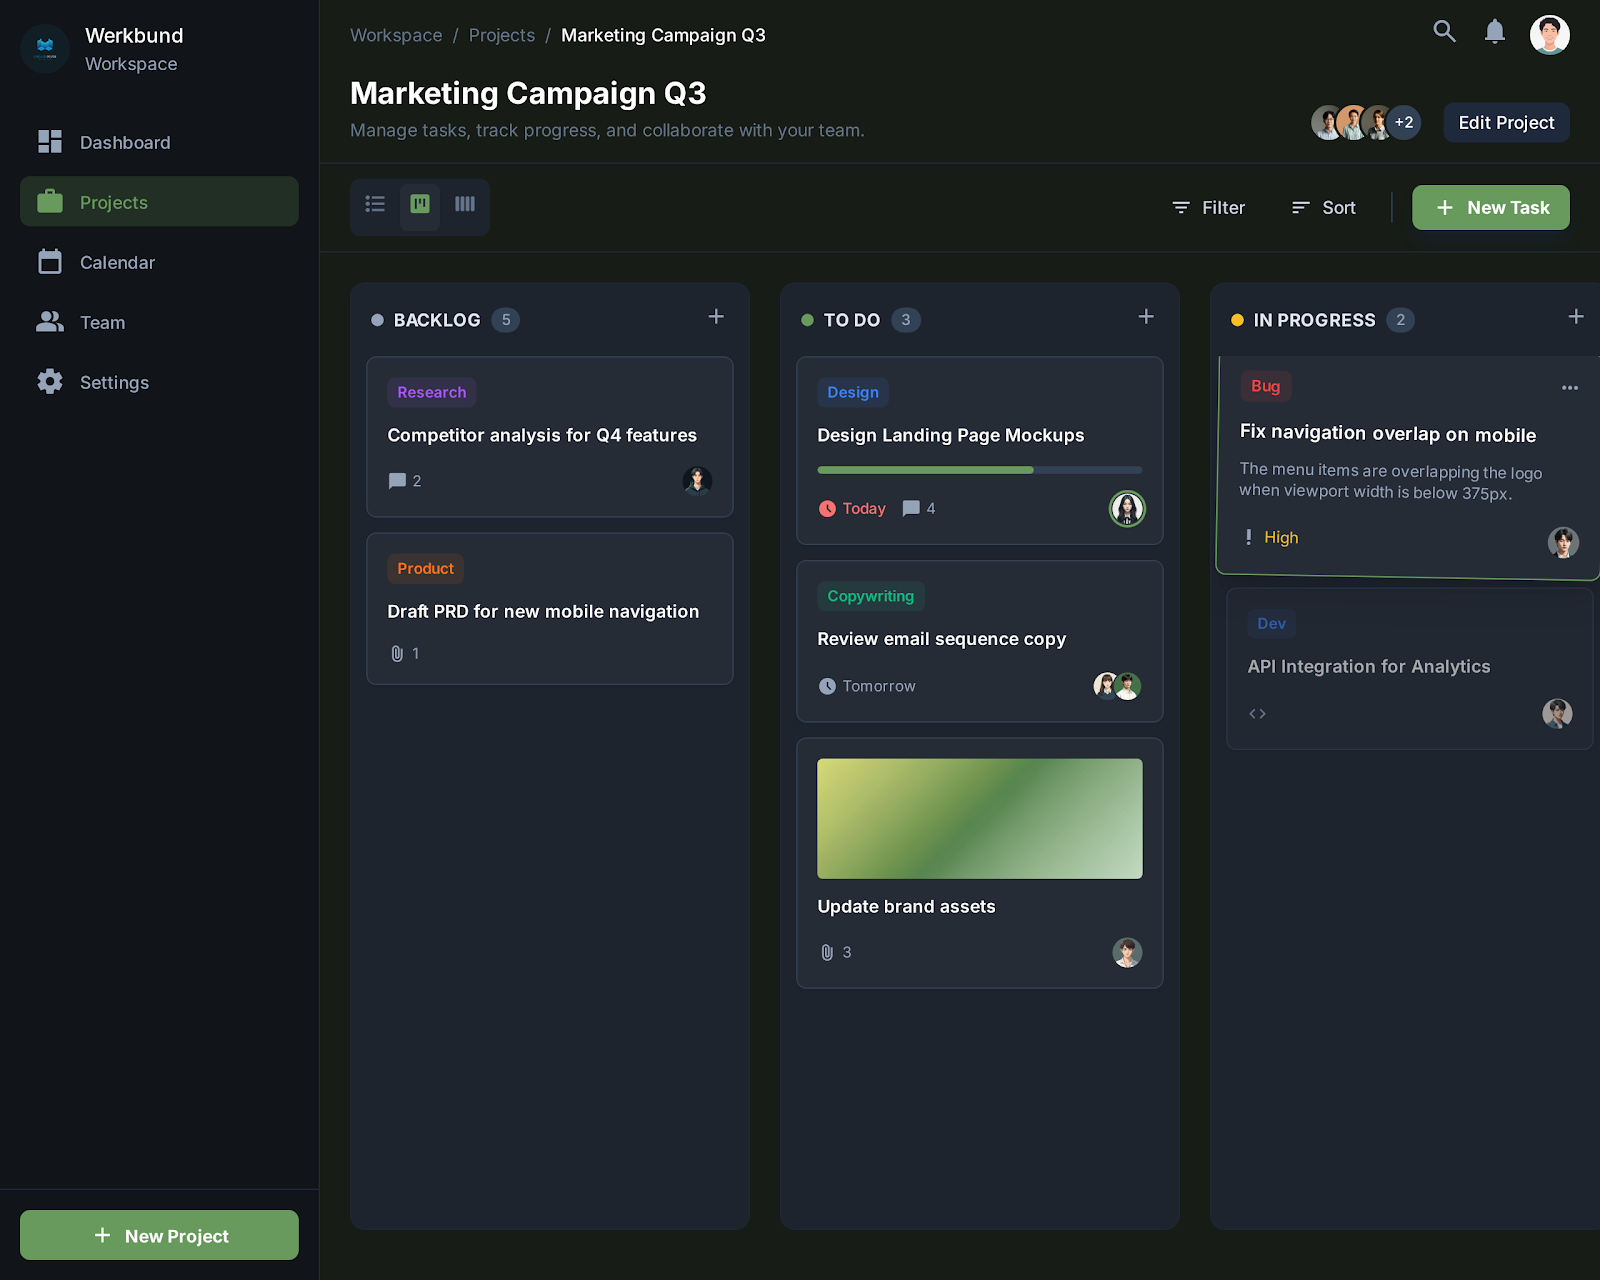Viewport: 1600px width, 1280px height.
Task: Open the search
Action: 1444,31
